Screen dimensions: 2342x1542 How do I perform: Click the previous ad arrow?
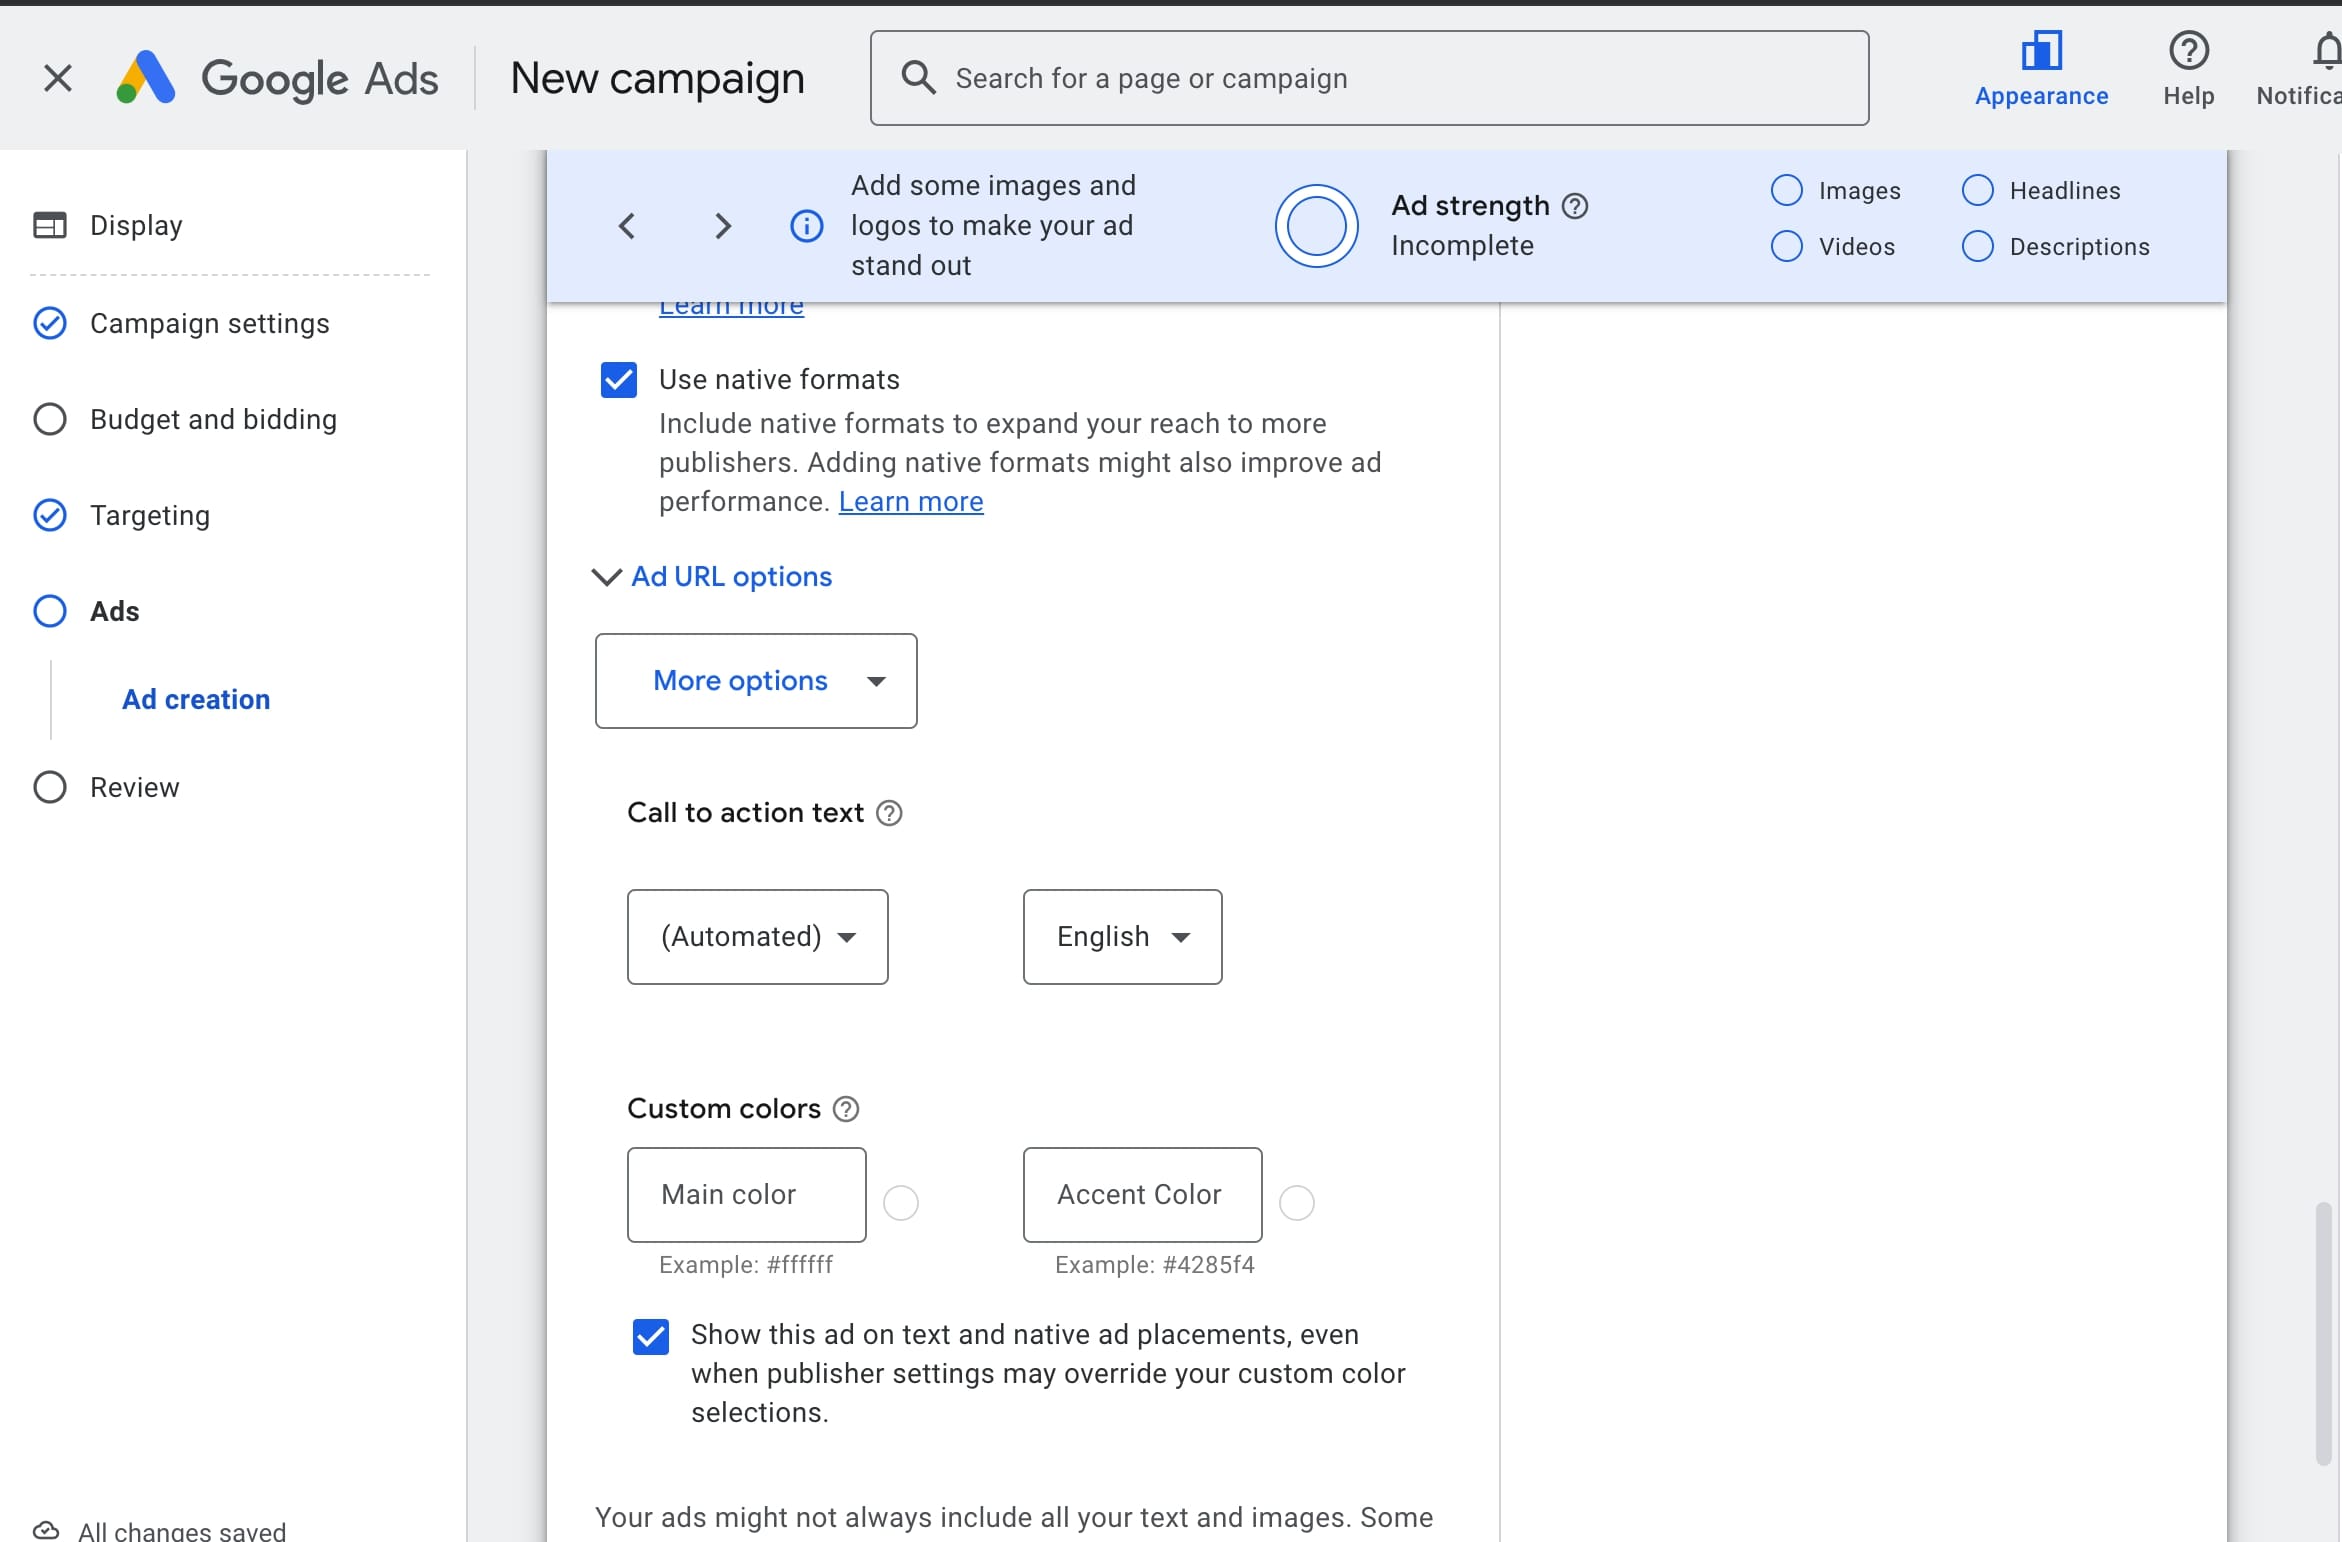coord(627,225)
